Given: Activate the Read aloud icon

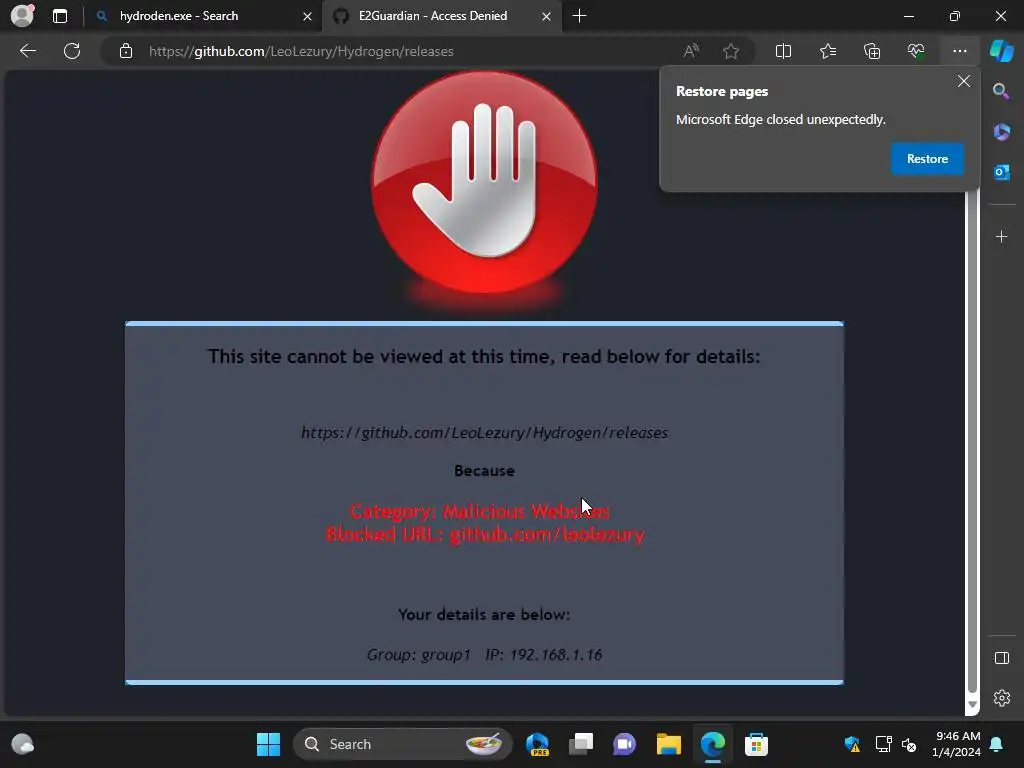Looking at the screenshot, I should (x=691, y=51).
